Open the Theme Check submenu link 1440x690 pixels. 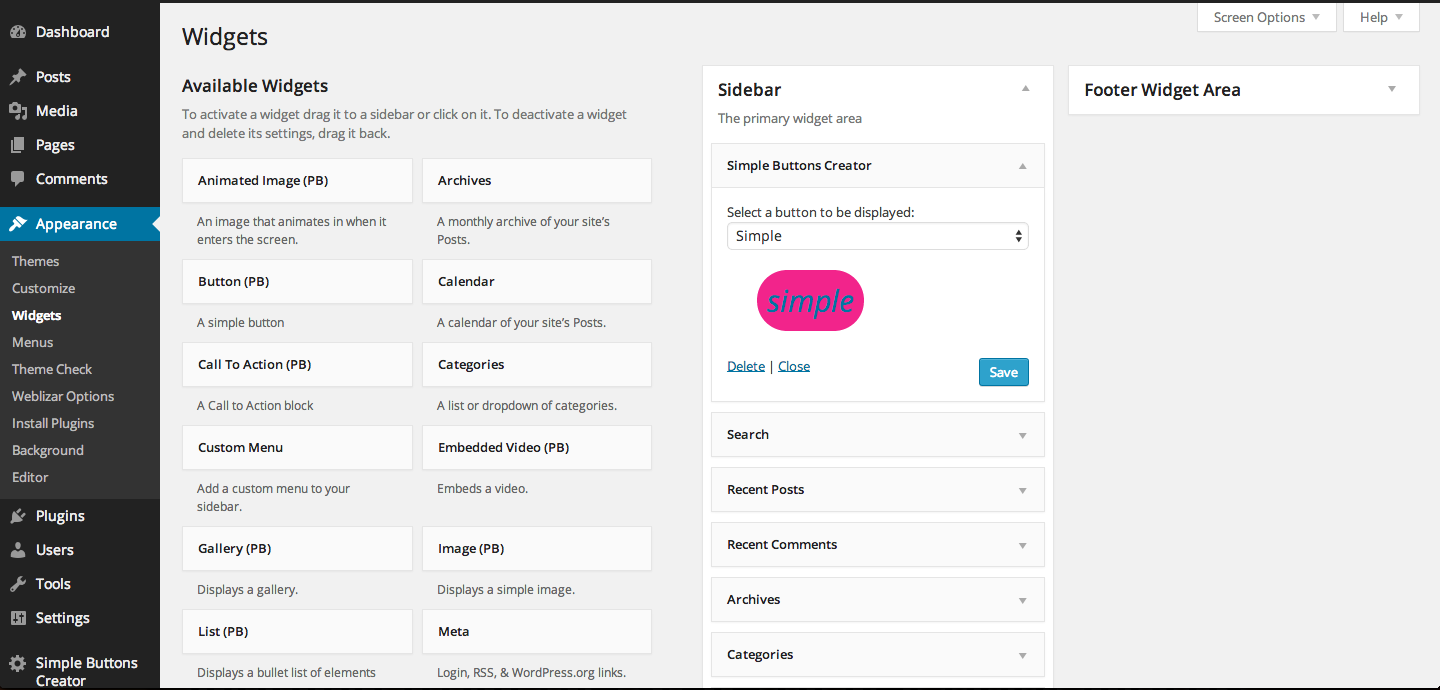pos(52,369)
